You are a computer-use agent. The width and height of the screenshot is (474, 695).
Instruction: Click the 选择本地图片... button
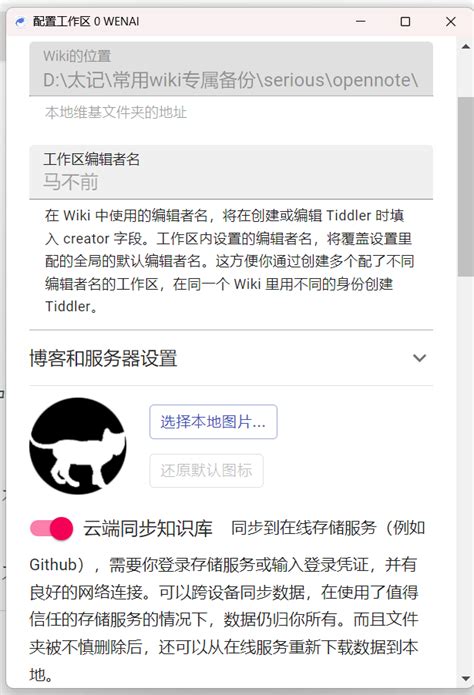(x=213, y=422)
